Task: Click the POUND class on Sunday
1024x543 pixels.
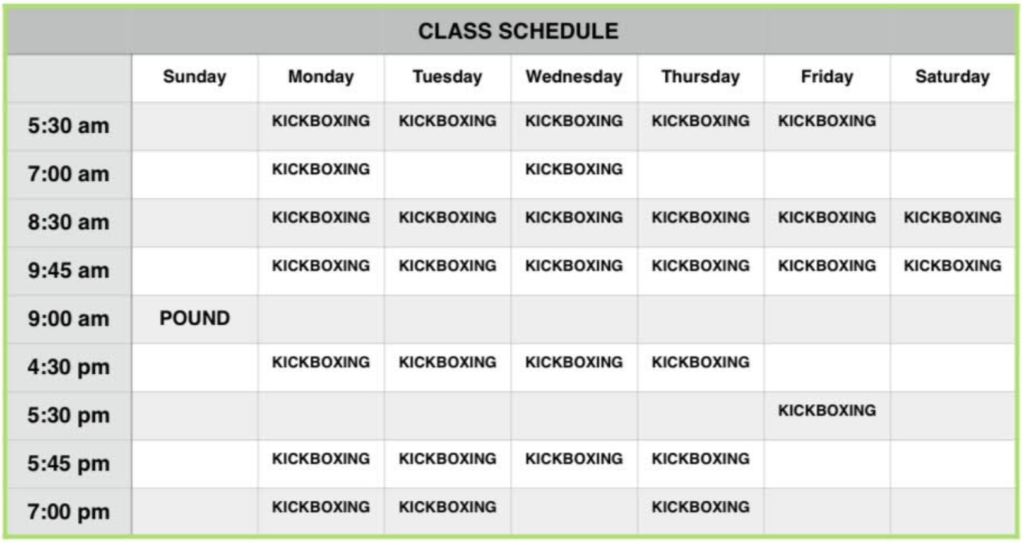Action: [x=195, y=318]
